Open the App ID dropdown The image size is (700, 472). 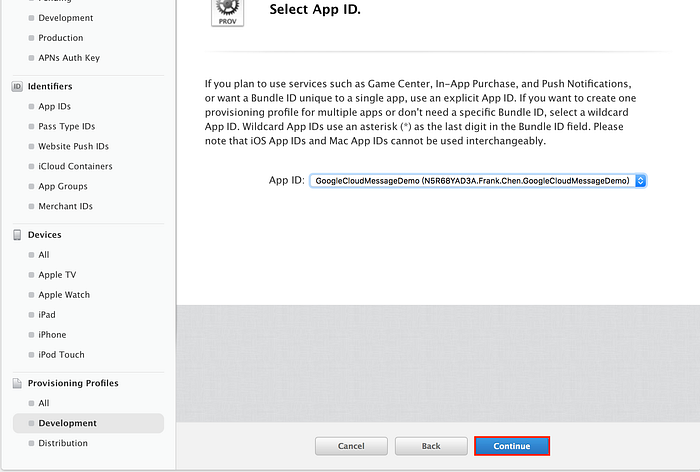coord(478,181)
